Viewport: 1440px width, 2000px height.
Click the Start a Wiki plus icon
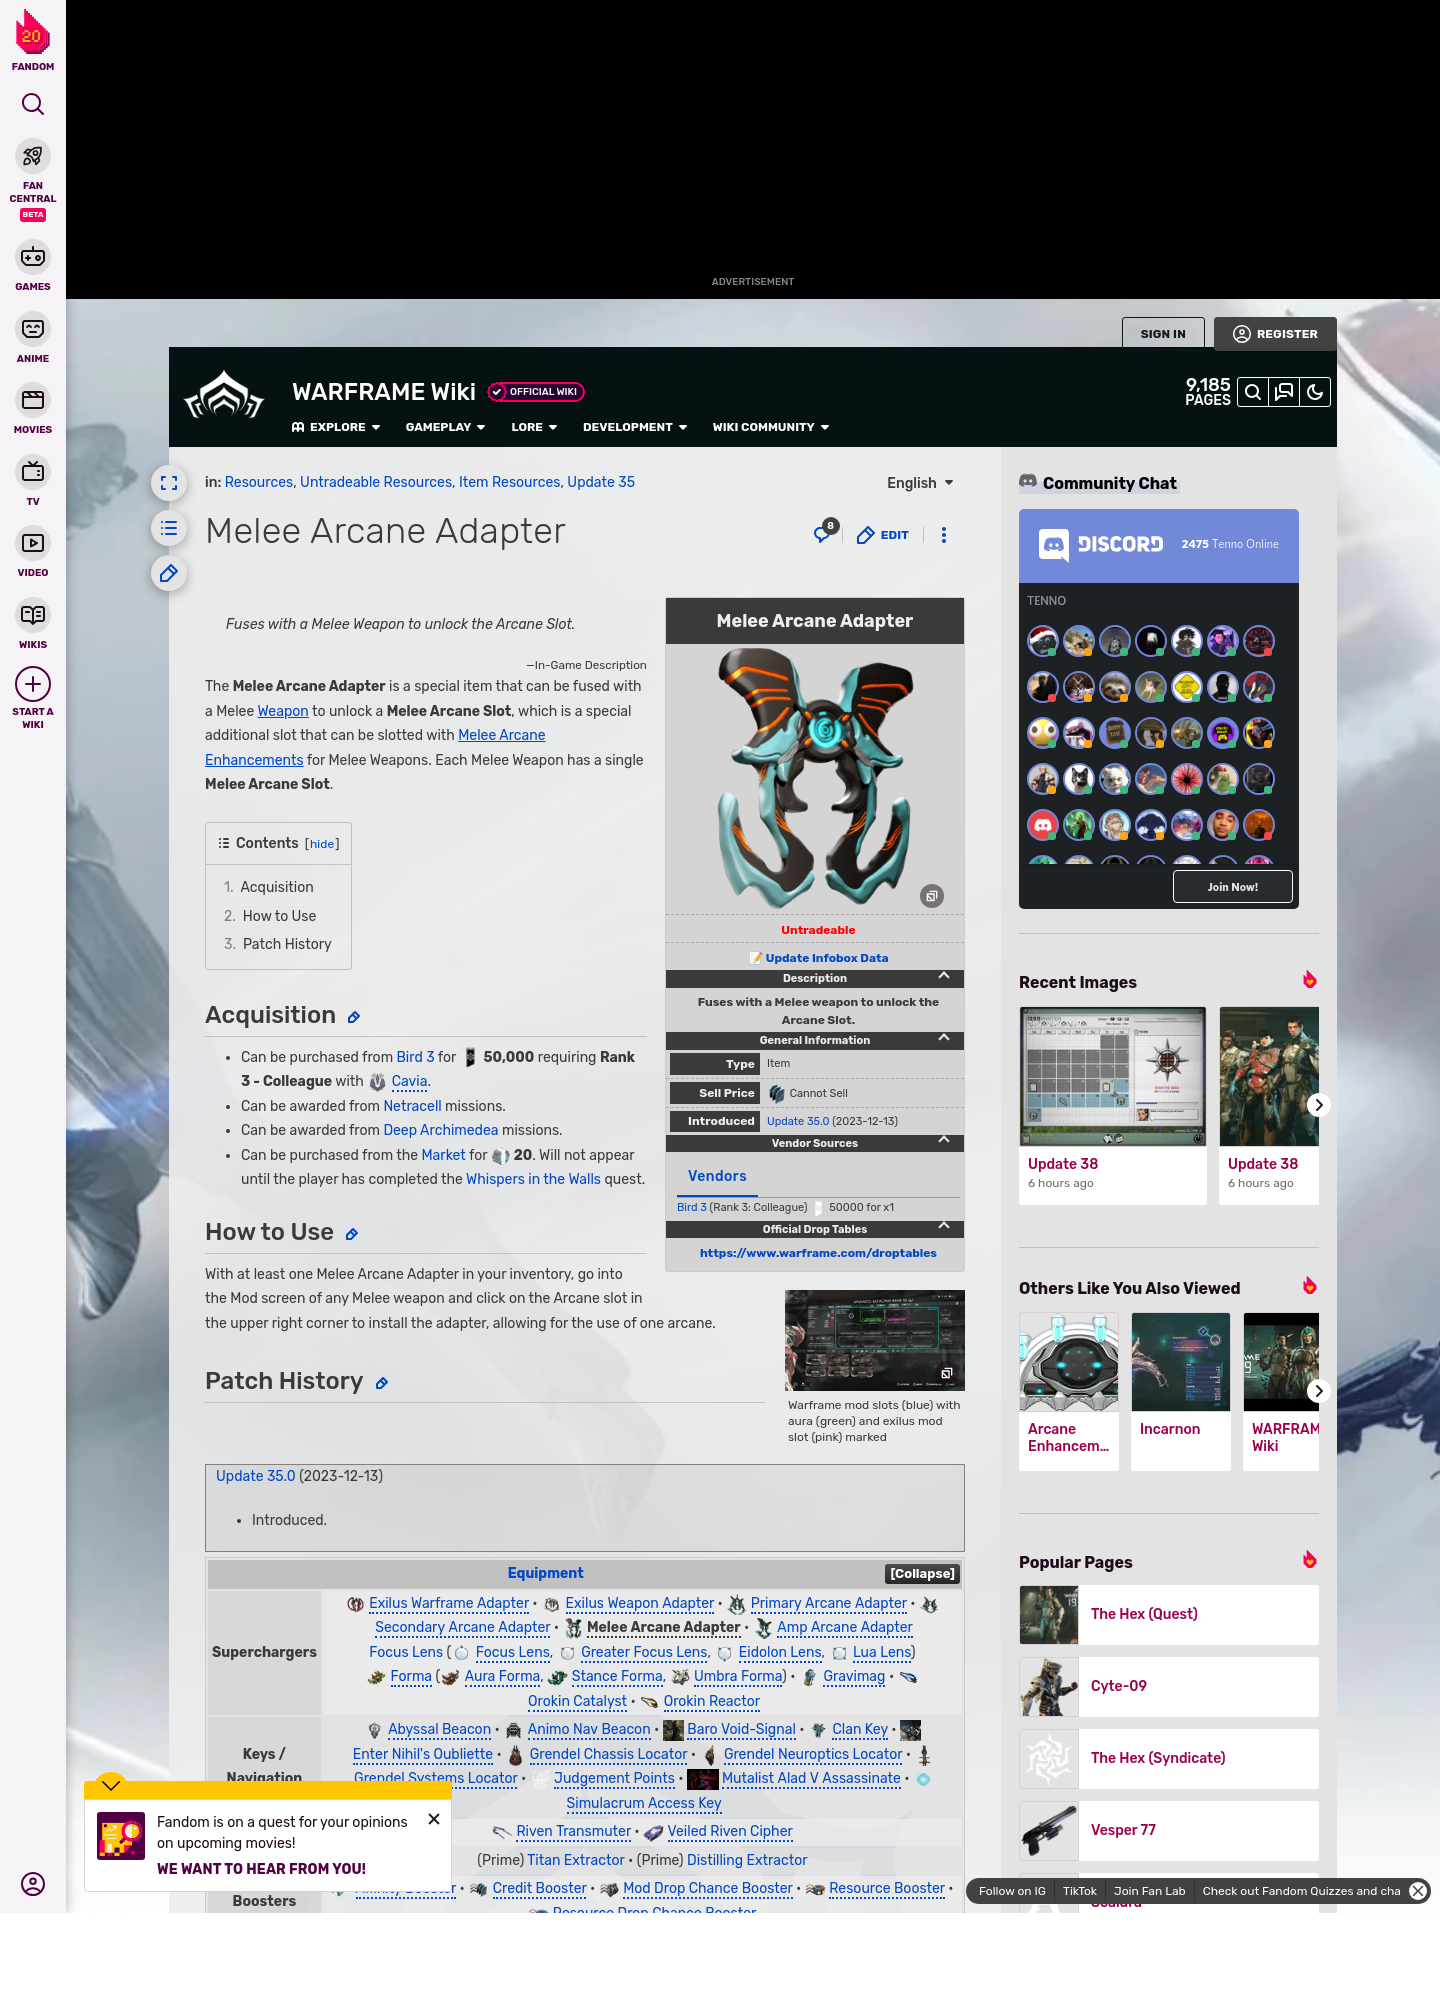pos(33,684)
